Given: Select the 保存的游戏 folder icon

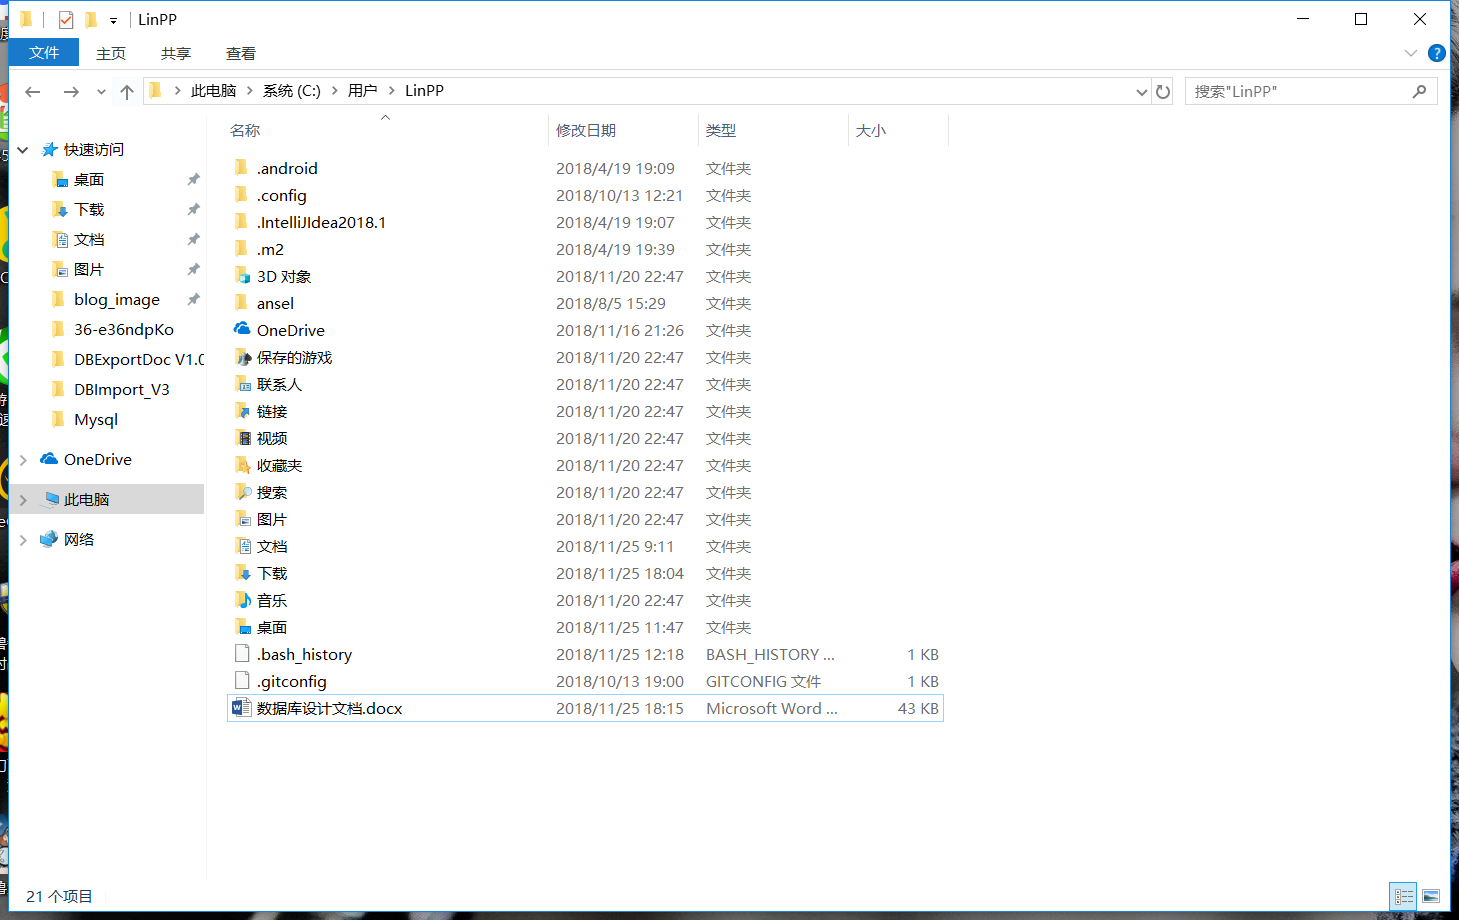Looking at the screenshot, I should (x=242, y=356).
